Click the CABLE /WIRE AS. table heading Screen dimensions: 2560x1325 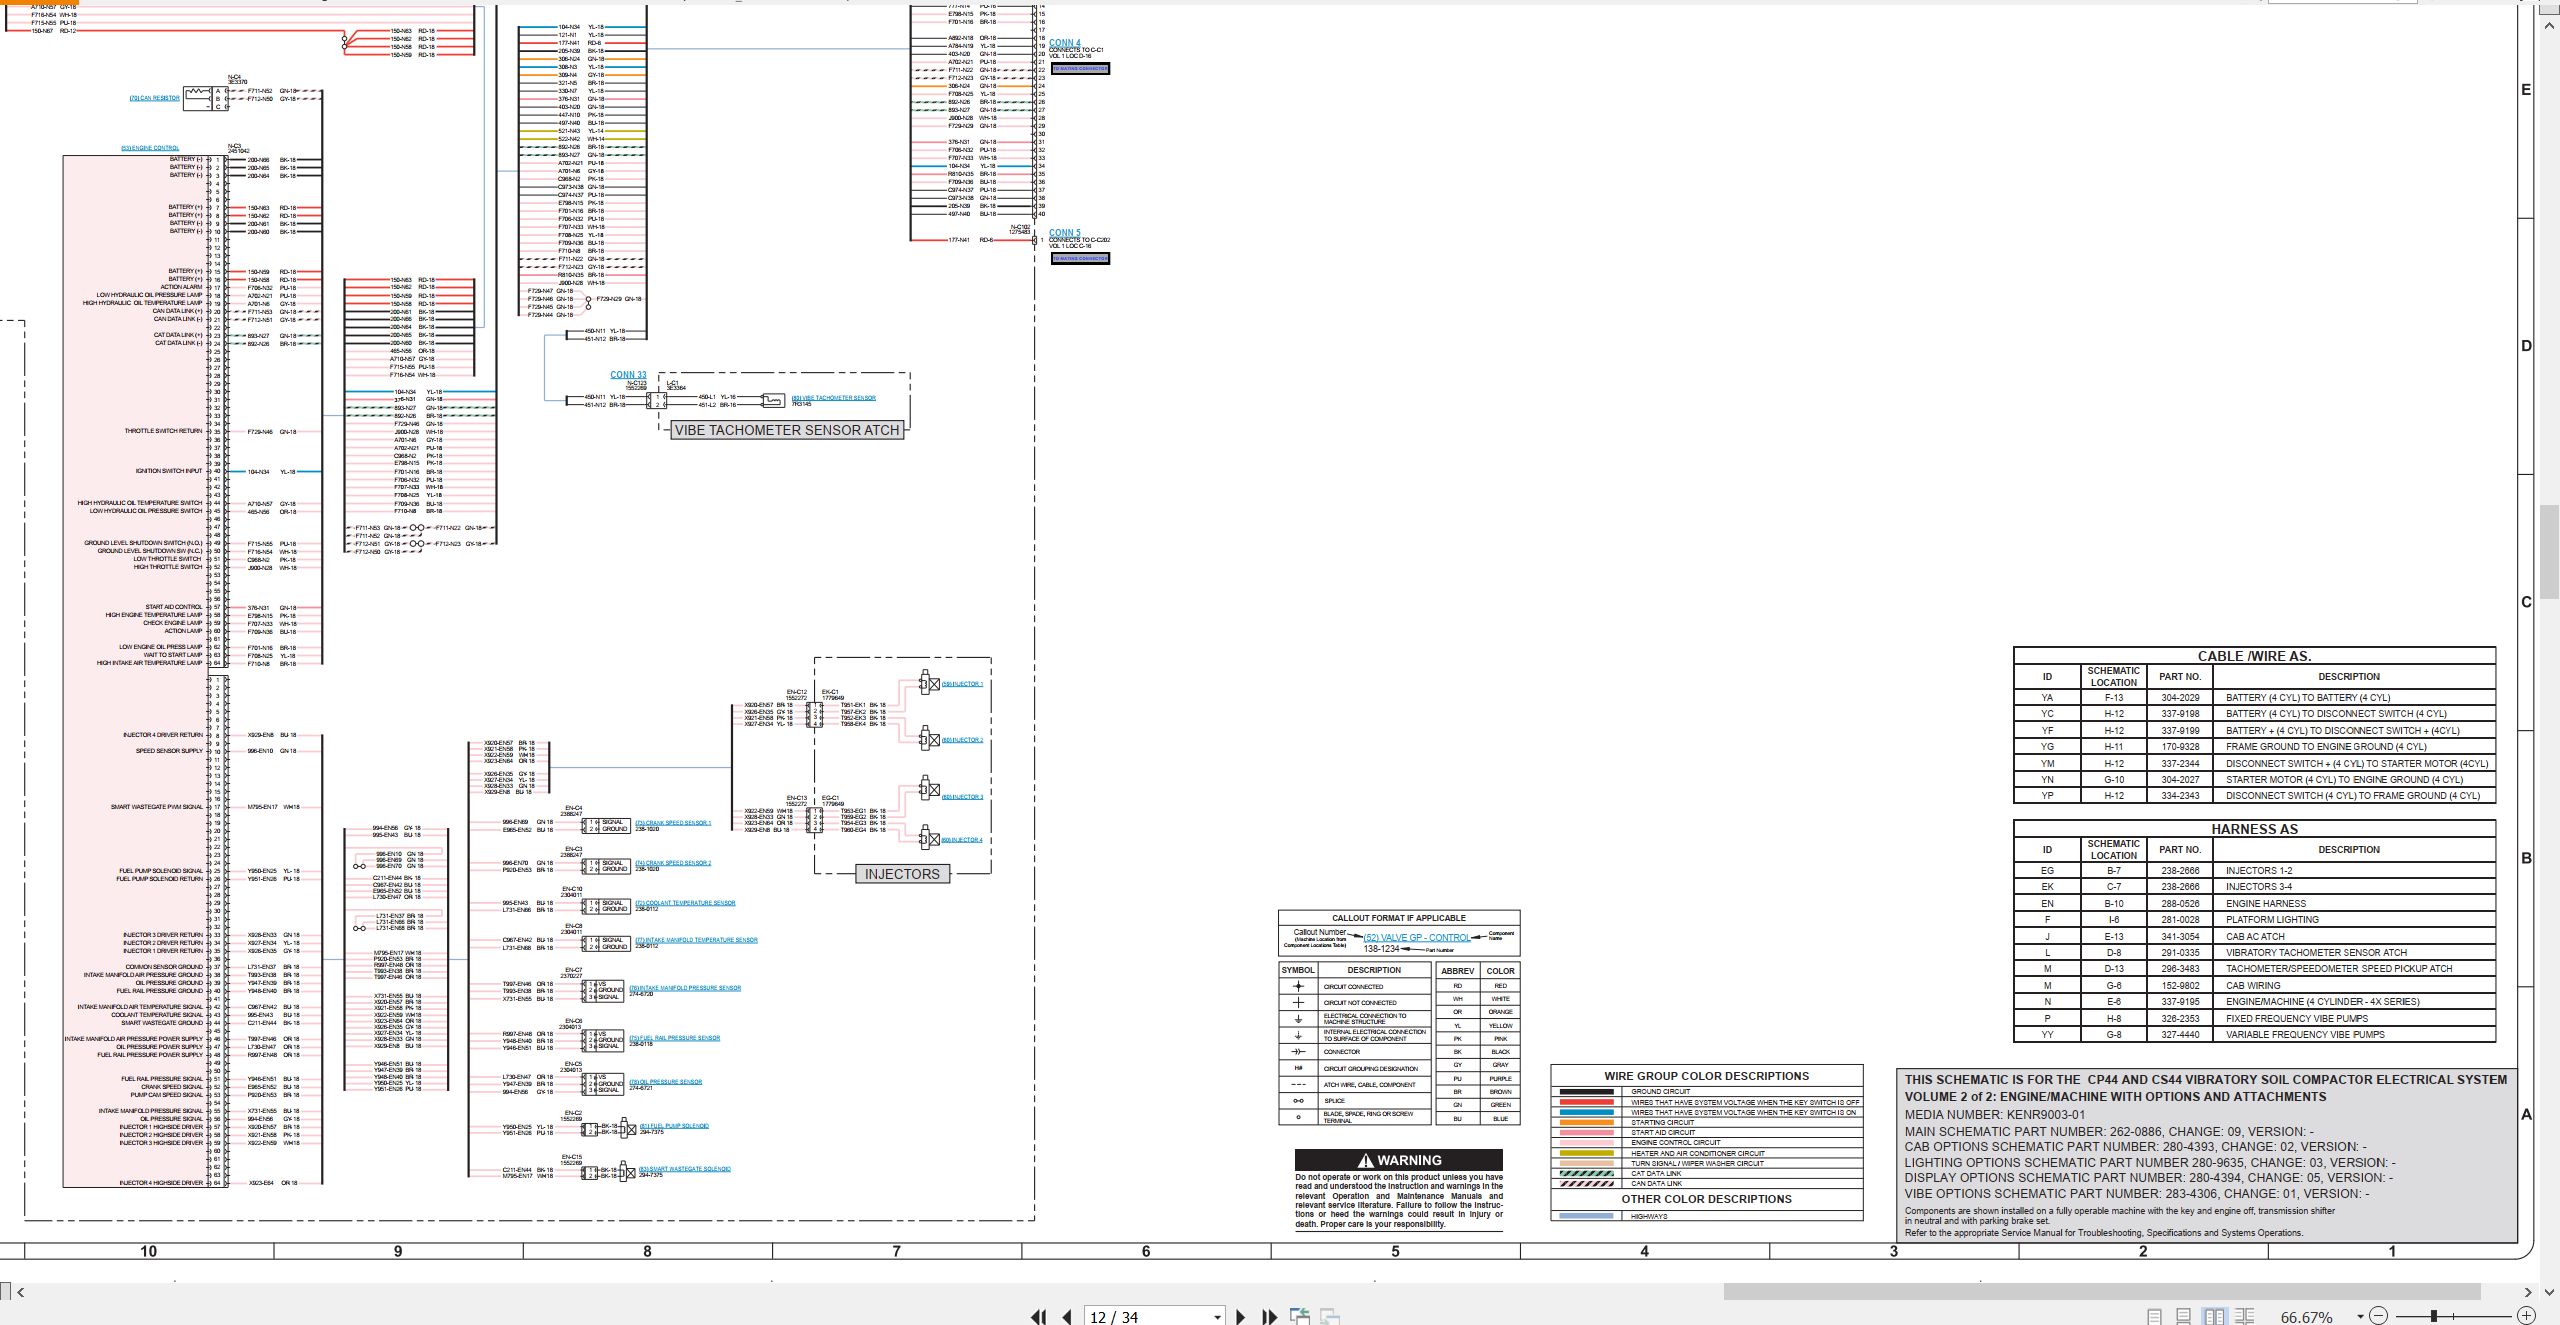click(2254, 657)
